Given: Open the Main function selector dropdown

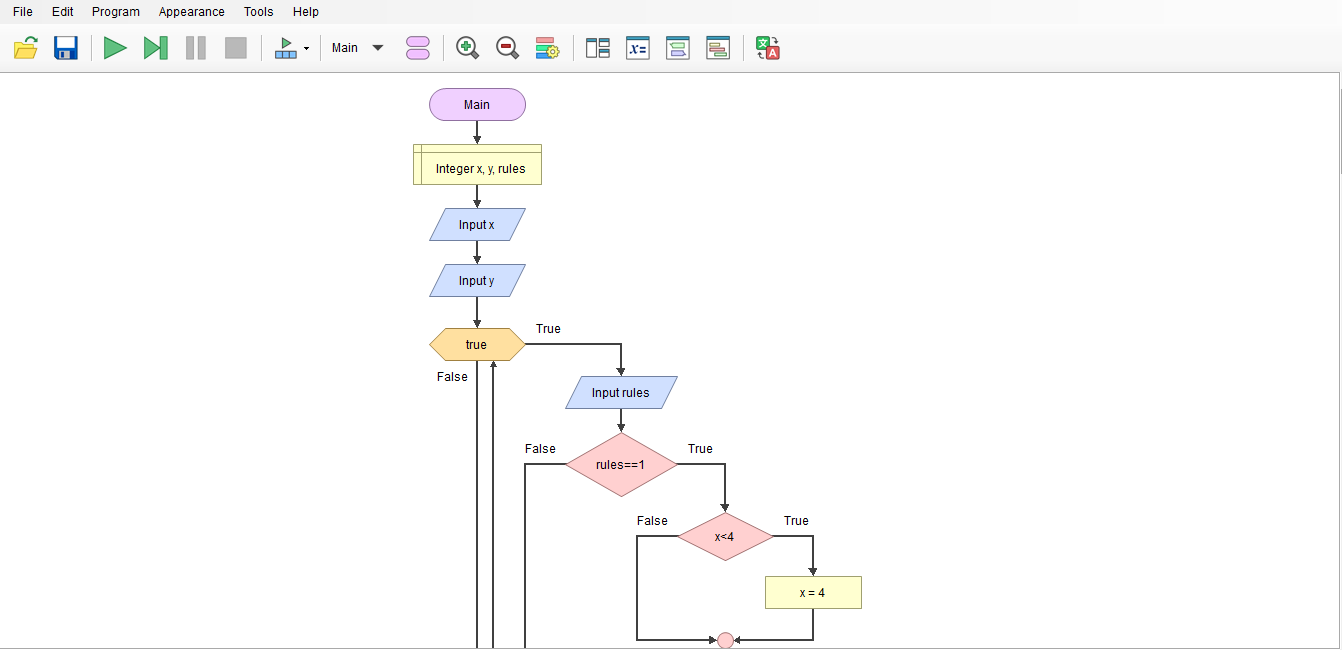Looking at the screenshot, I should pos(358,48).
